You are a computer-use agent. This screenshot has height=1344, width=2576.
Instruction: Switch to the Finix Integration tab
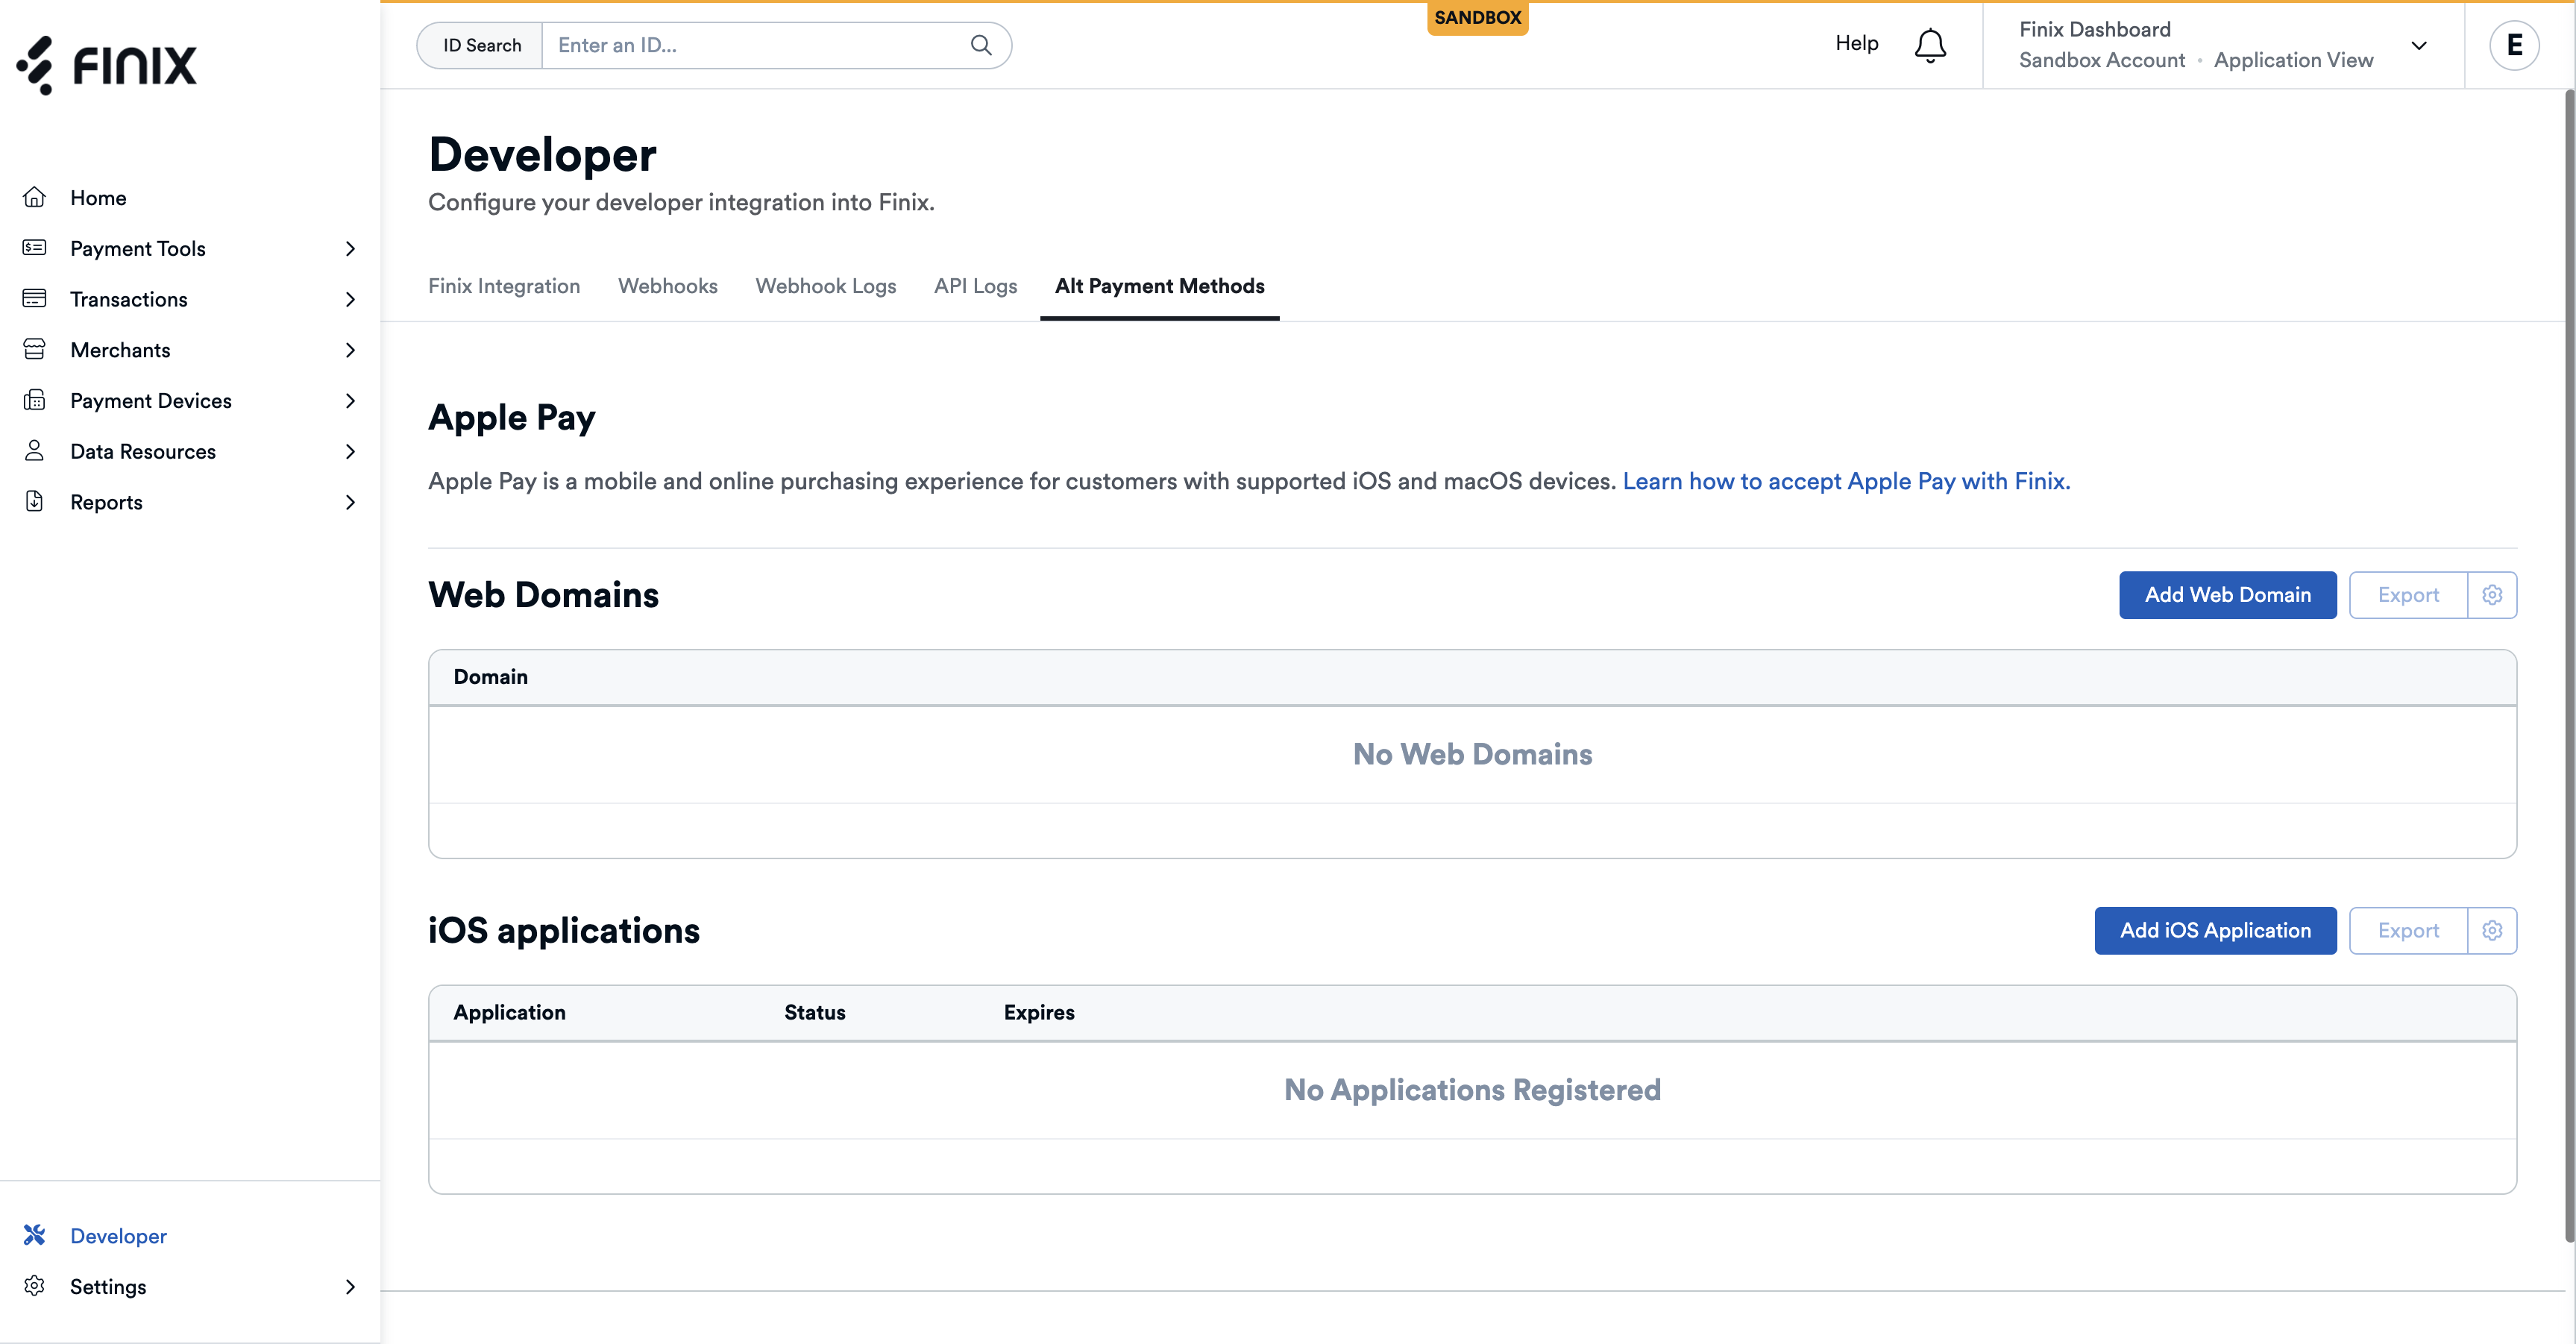pyautogui.click(x=504, y=286)
